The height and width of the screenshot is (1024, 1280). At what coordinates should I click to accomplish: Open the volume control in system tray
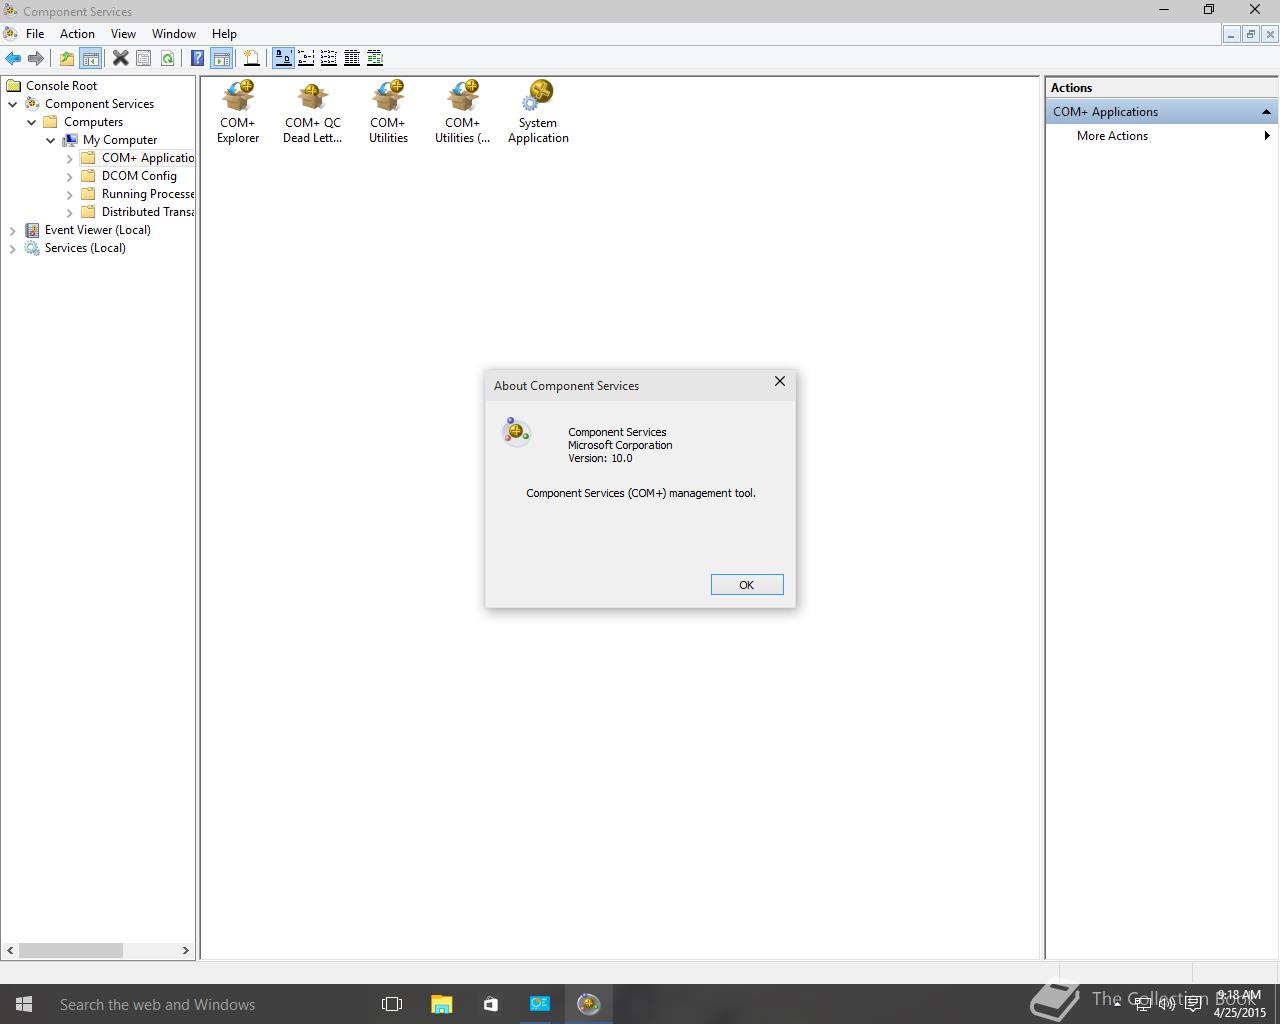[1166, 1004]
